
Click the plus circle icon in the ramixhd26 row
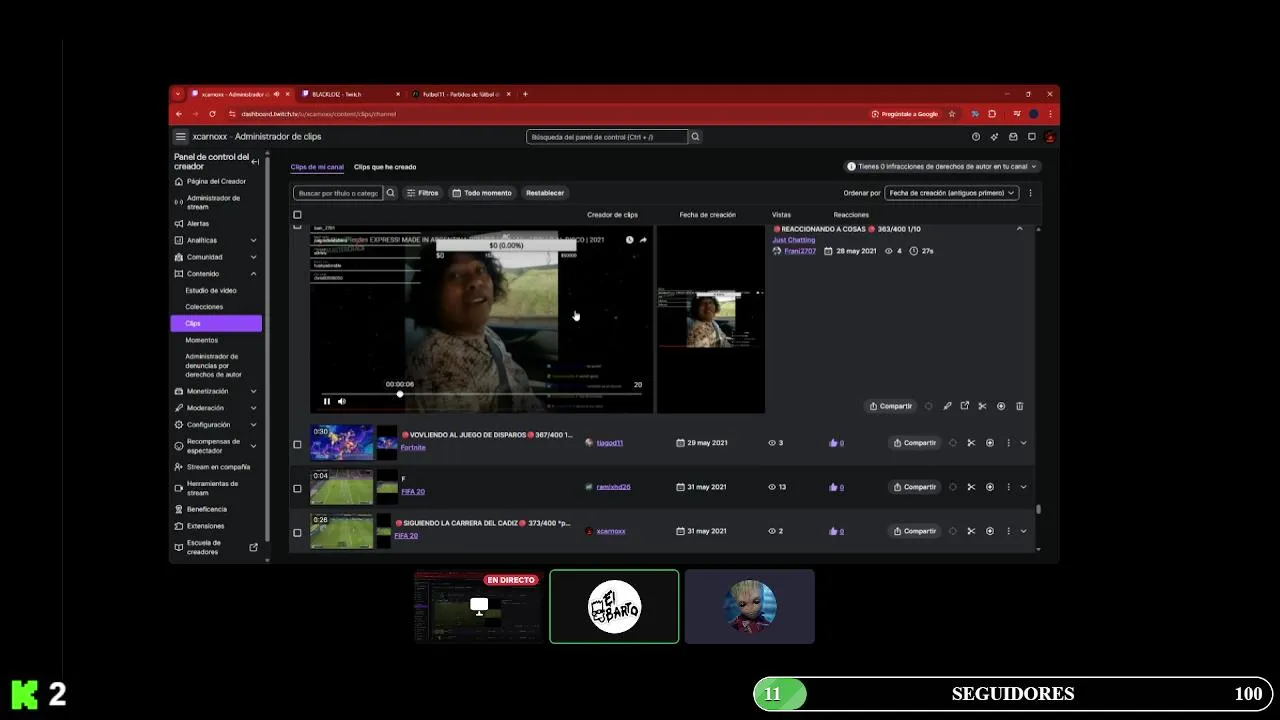point(990,487)
